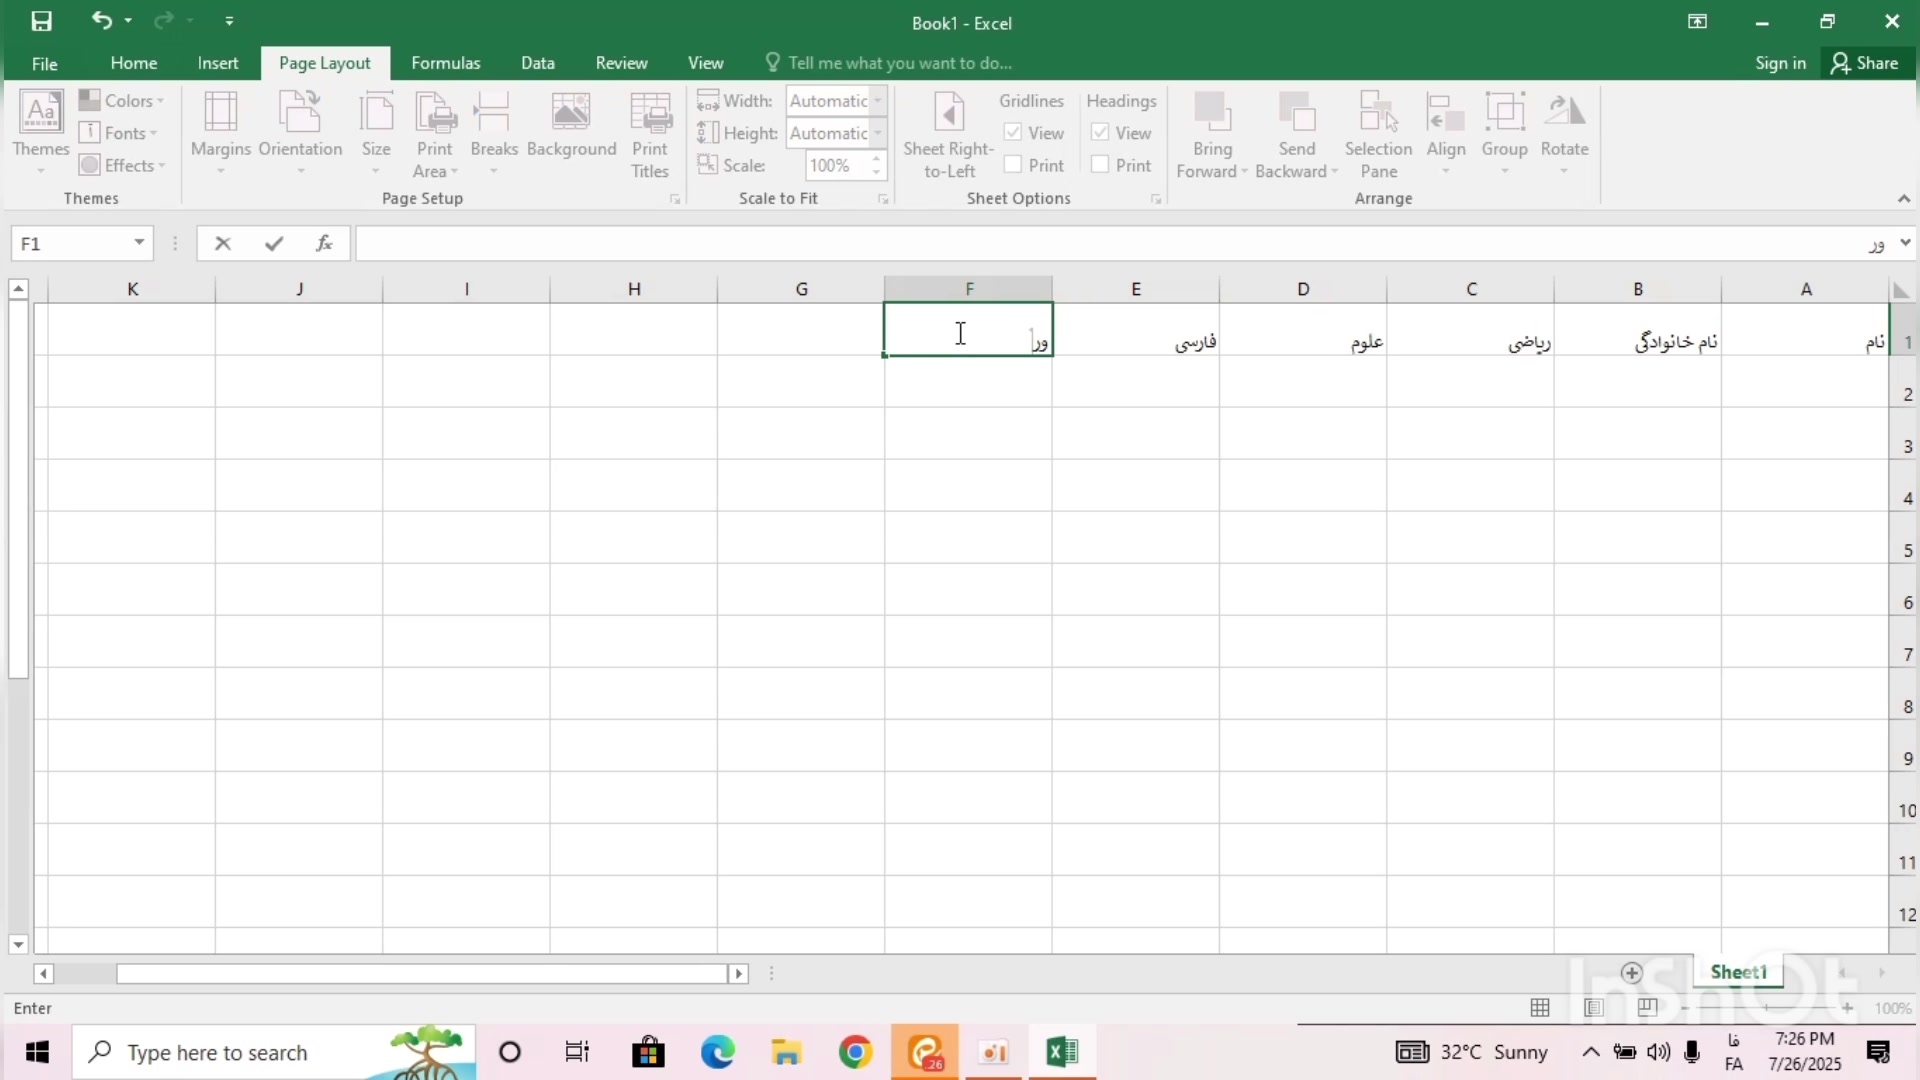Increase Scale percentage with up stepper
The height and width of the screenshot is (1080, 1920).
point(877,159)
